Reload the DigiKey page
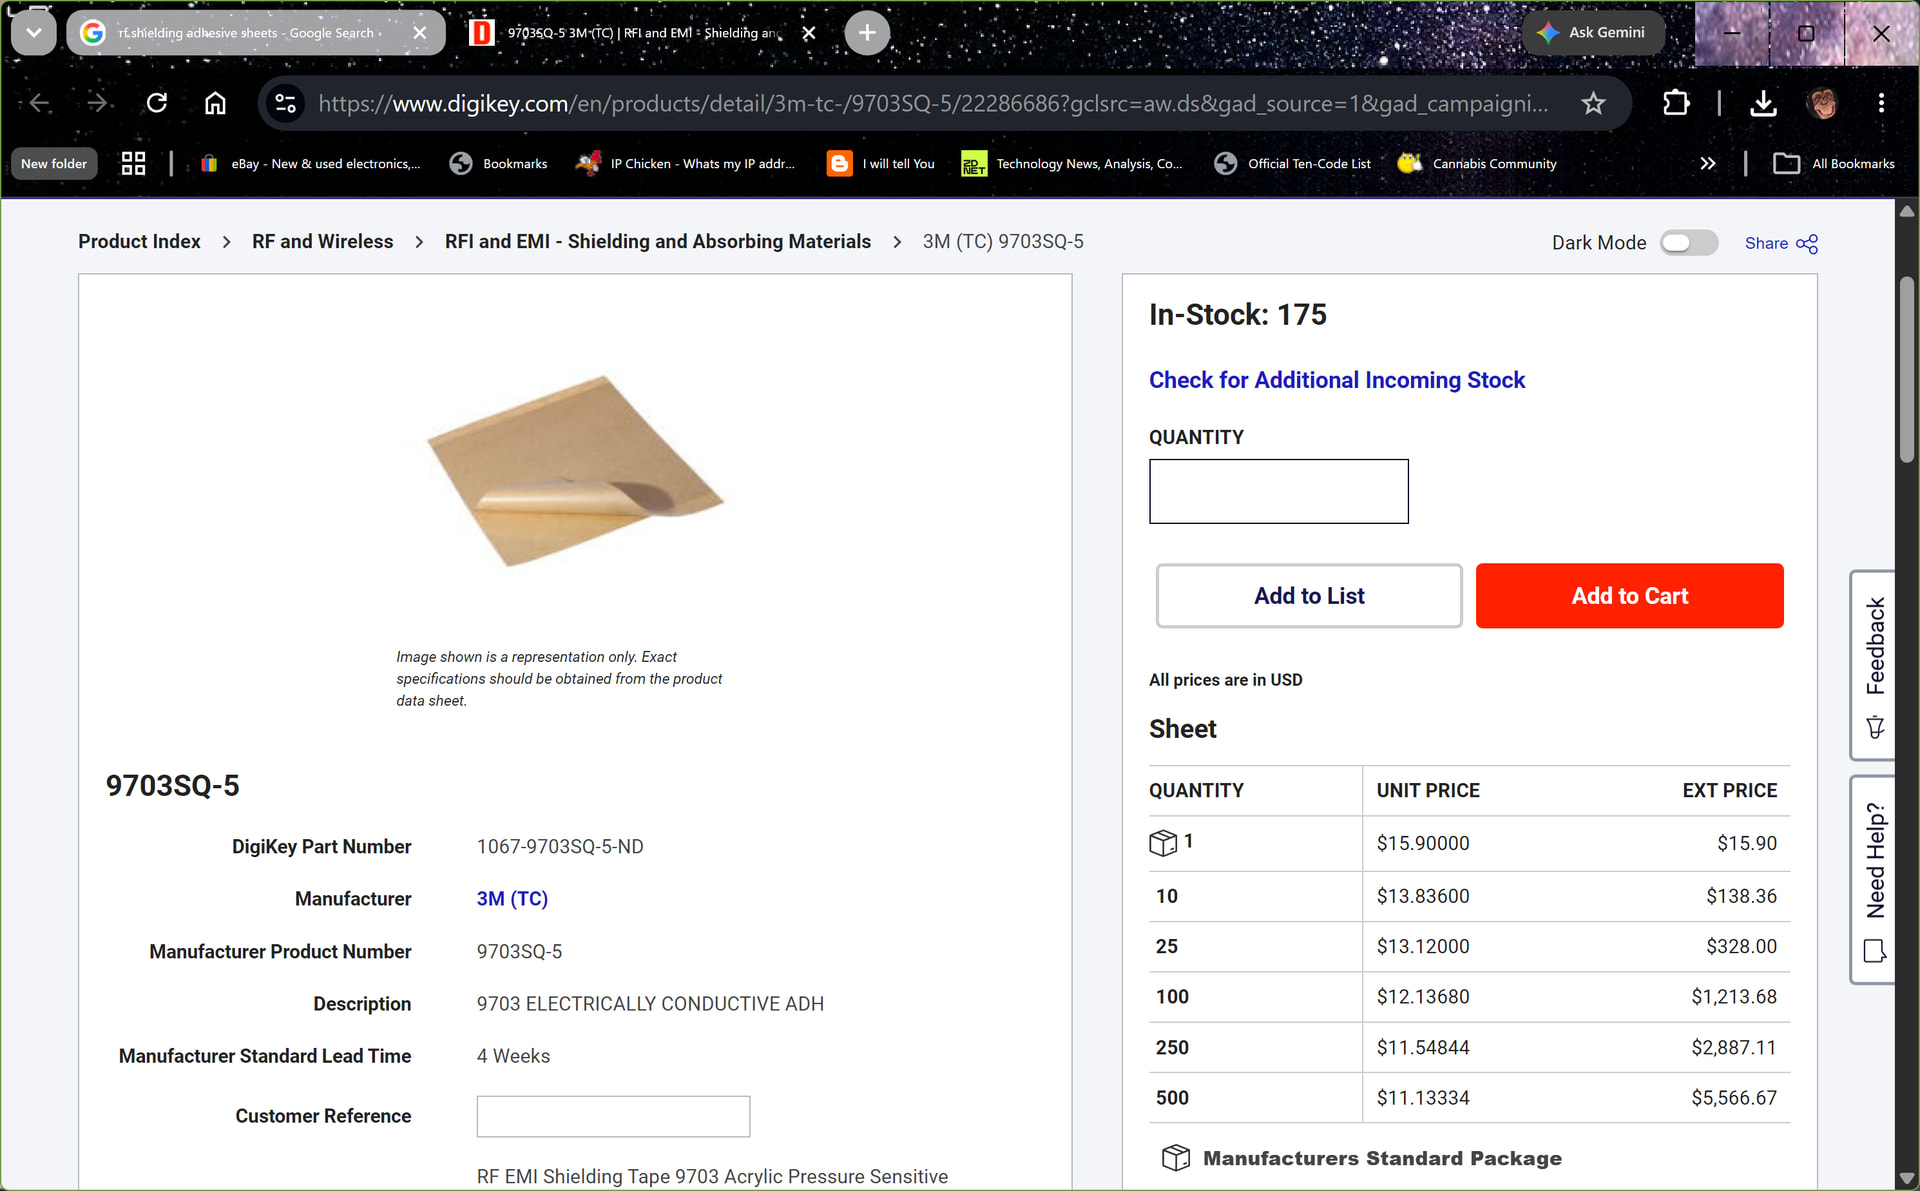The image size is (1920, 1191). point(157,103)
